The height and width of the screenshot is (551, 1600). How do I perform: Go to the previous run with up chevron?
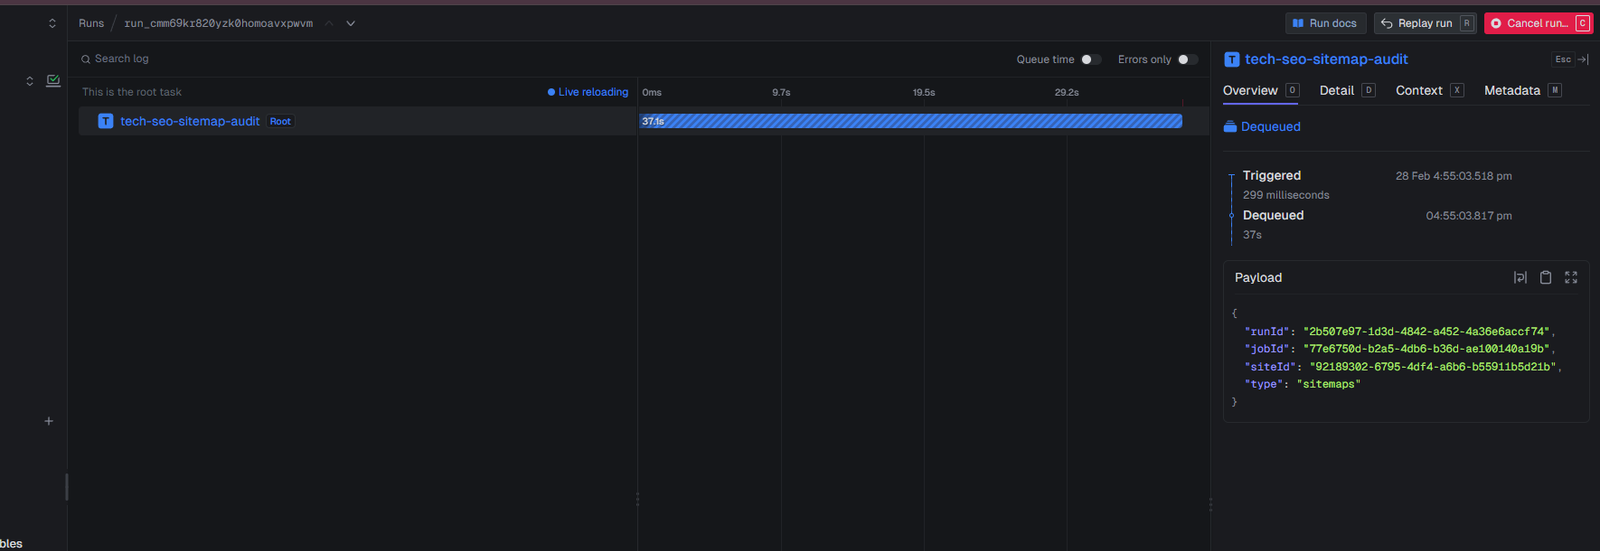tap(329, 23)
